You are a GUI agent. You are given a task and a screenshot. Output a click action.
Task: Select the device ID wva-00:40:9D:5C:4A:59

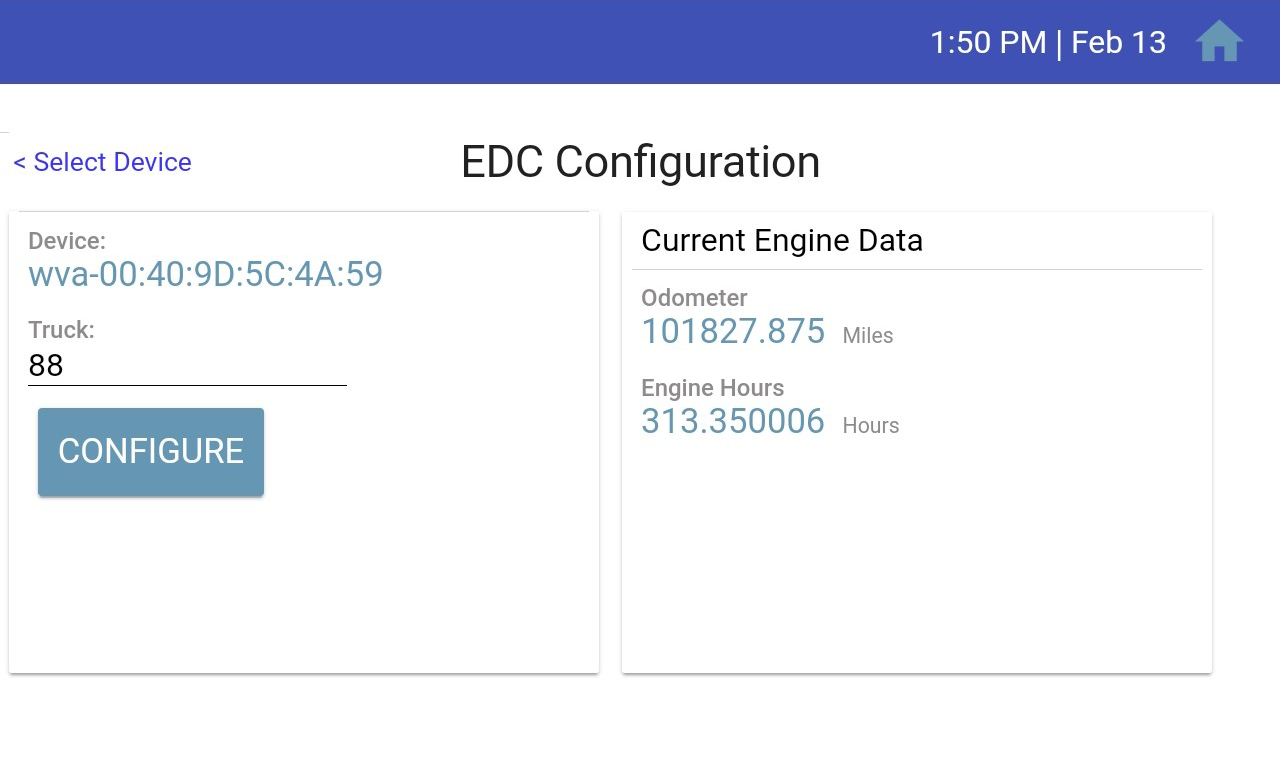[x=205, y=274]
